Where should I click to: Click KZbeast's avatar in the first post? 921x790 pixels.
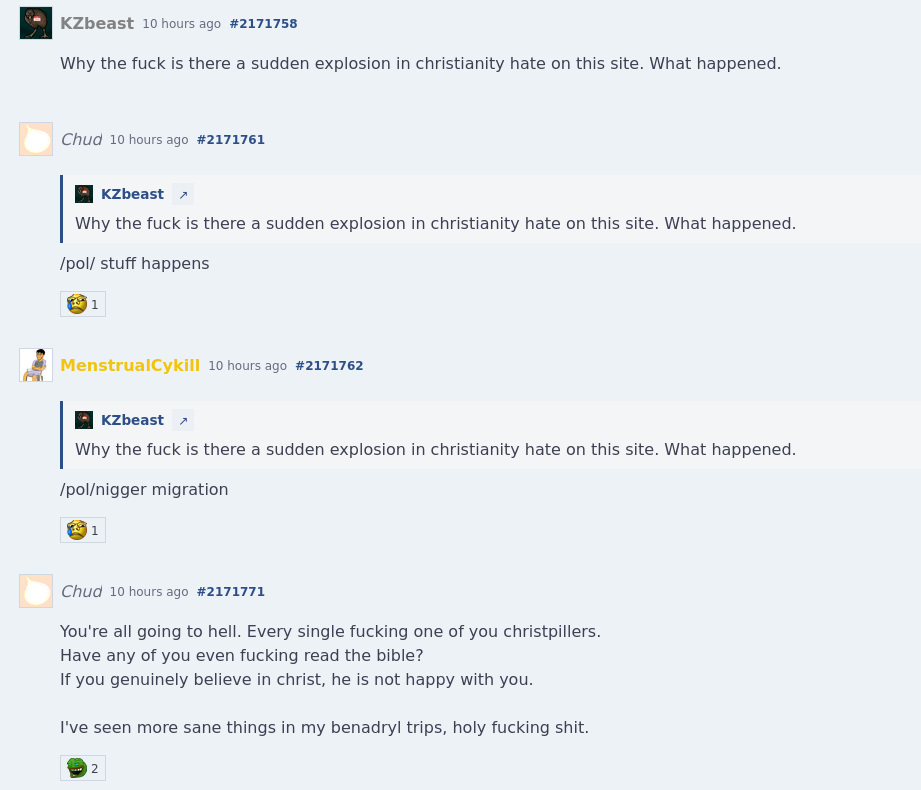click(x=36, y=23)
